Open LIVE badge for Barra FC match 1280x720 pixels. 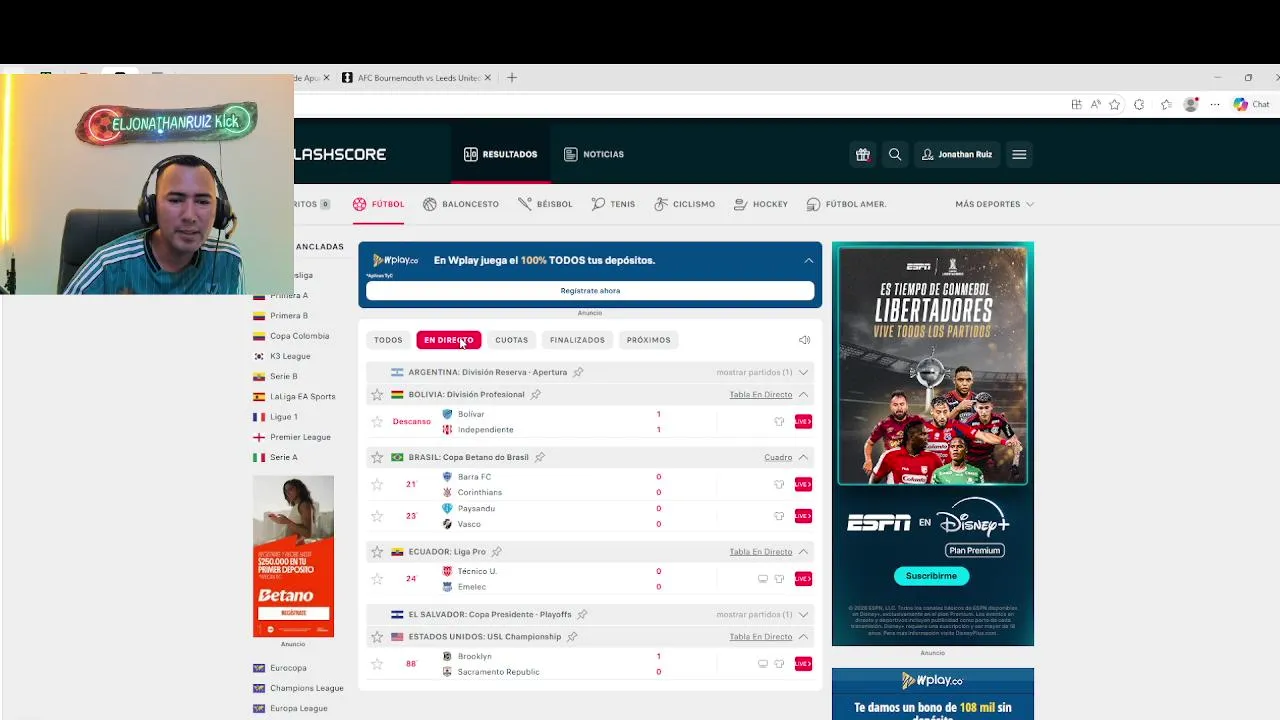(x=803, y=484)
